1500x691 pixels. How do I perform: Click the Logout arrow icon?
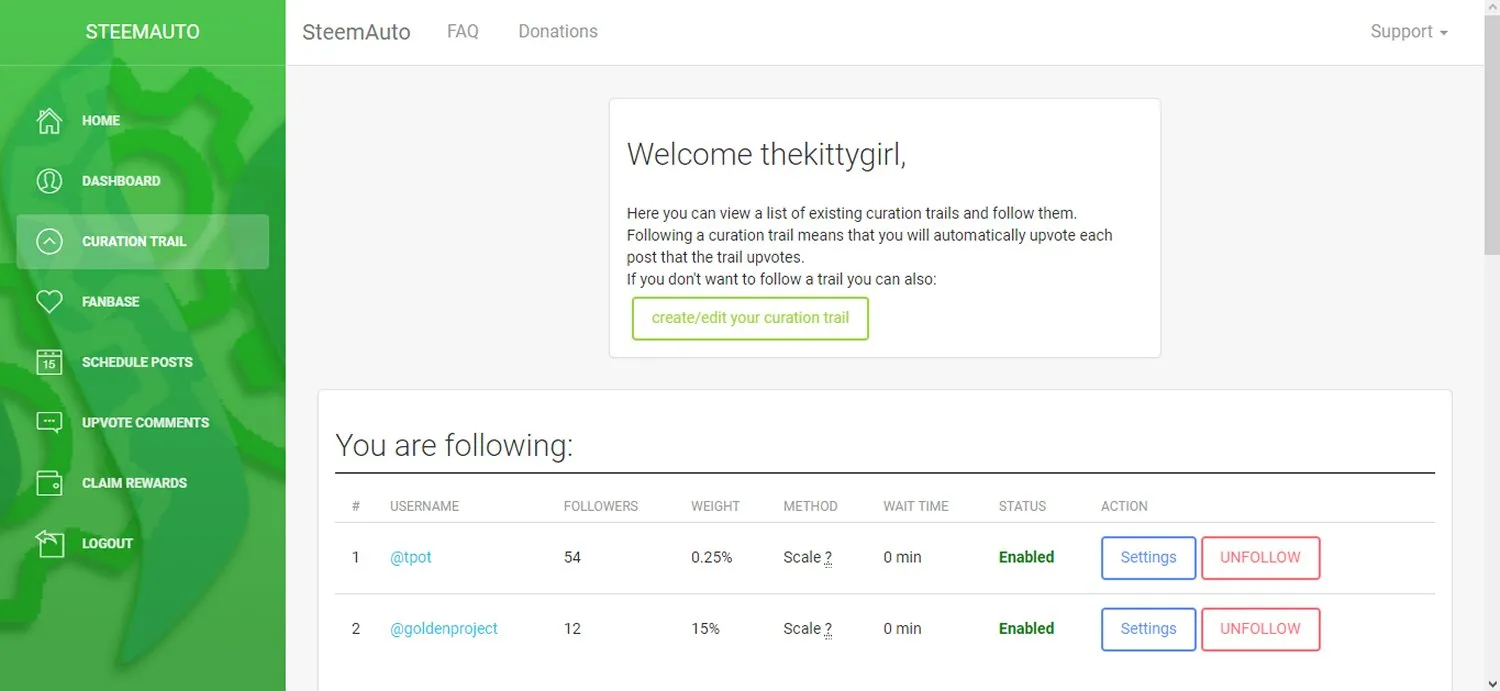coord(48,543)
